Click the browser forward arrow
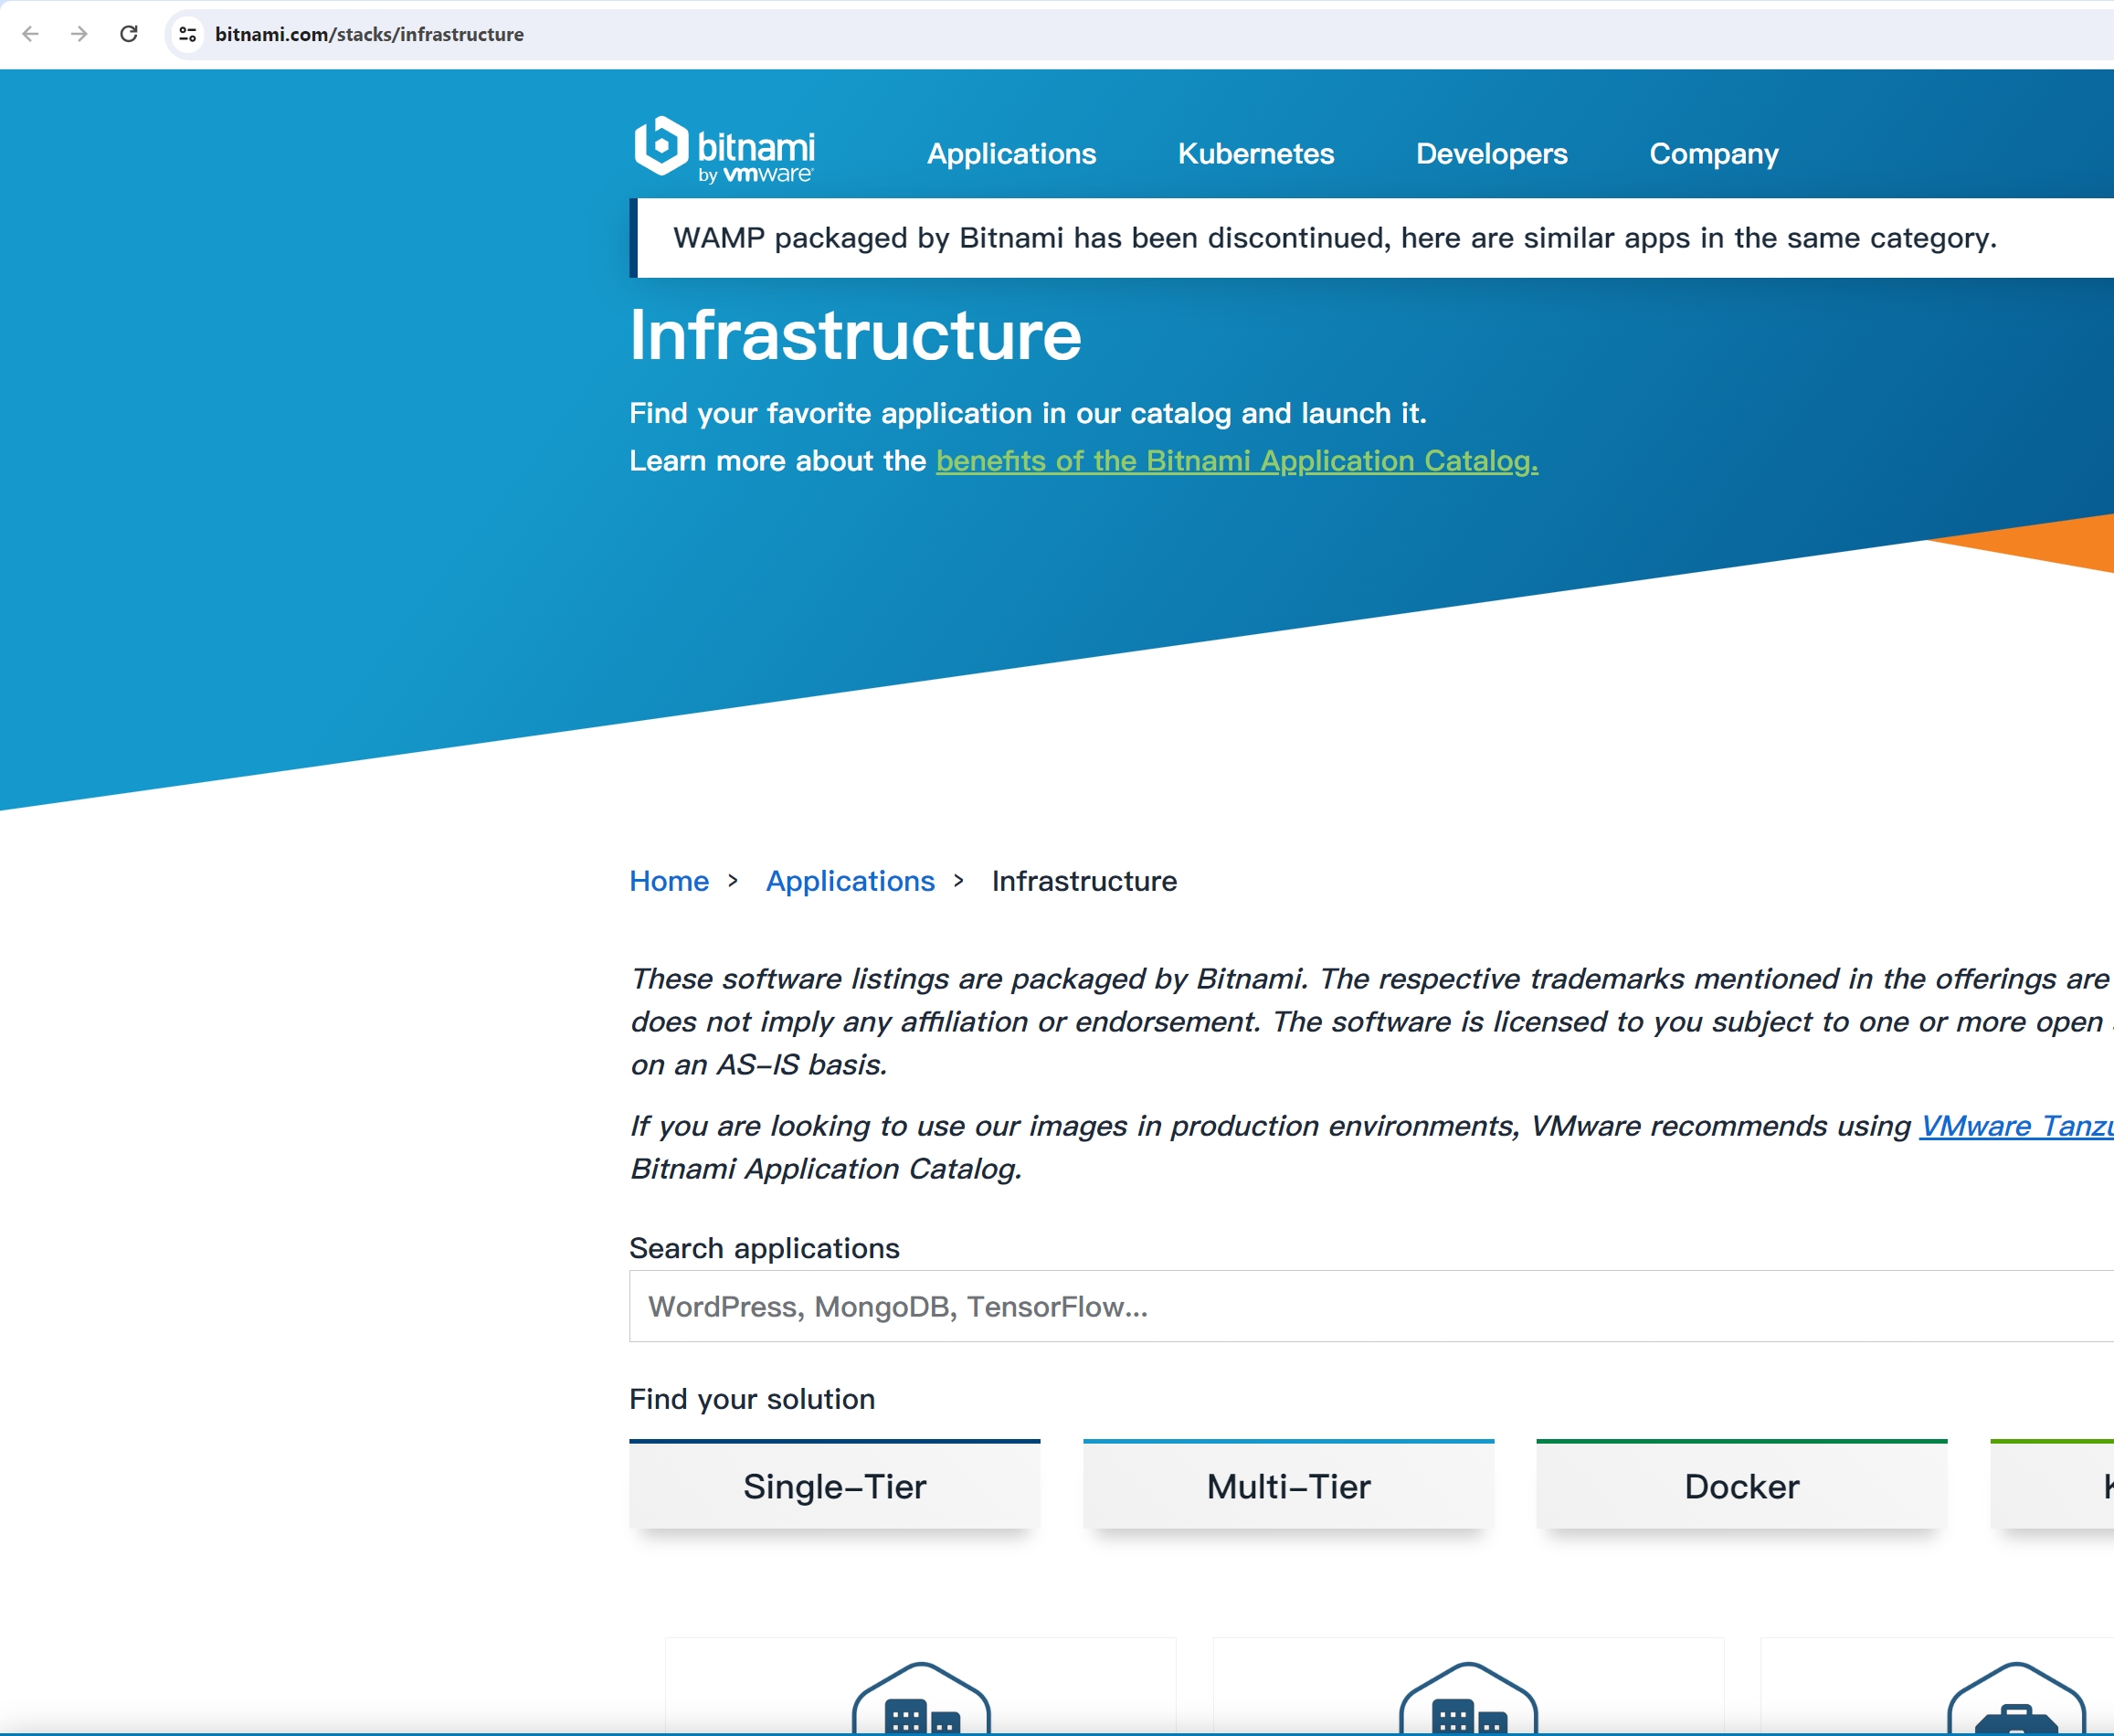Viewport: 2114px width, 1736px height. [79, 34]
